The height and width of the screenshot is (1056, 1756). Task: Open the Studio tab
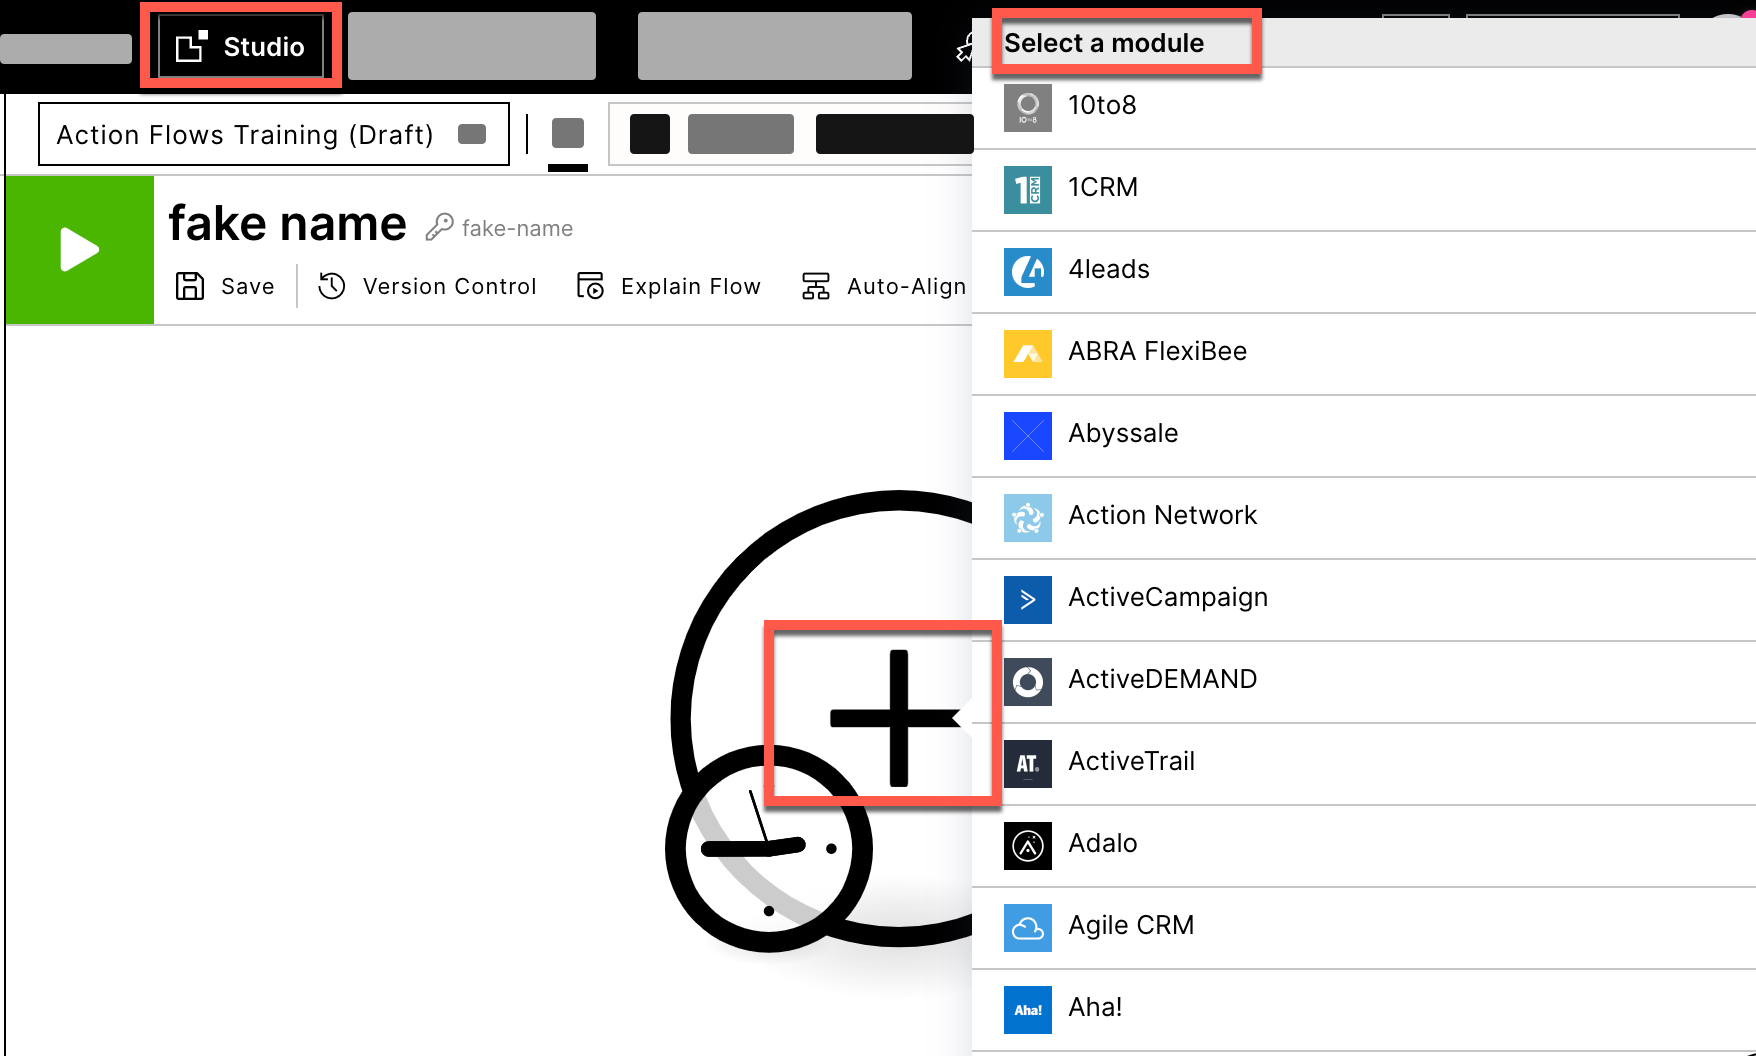(x=241, y=46)
